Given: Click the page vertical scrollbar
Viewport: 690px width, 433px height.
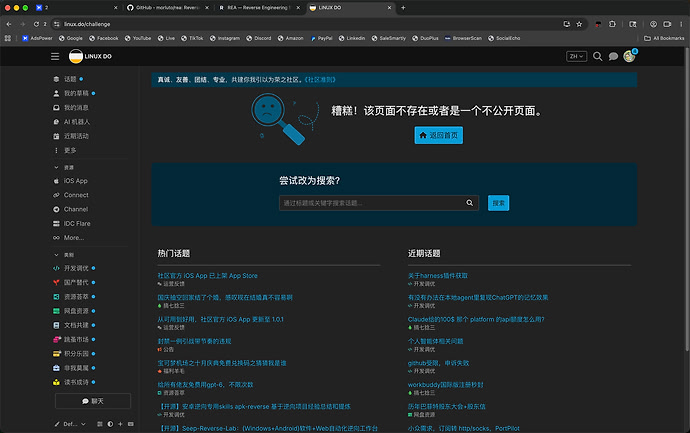Looking at the screenshot, I should point(687,198).
